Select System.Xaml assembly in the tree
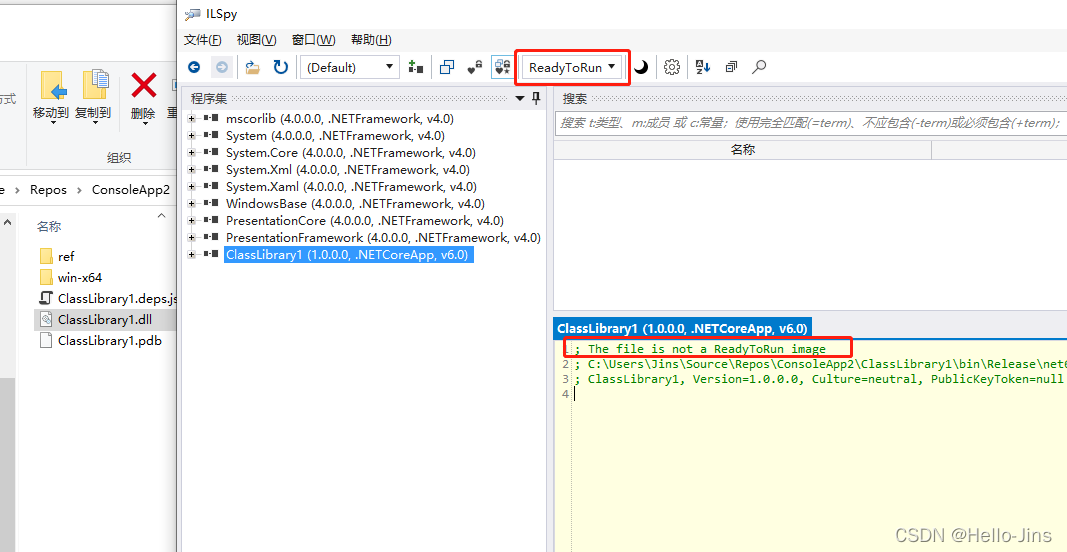The width and height of the screenshot is (1067, 552). pos(351,186)
